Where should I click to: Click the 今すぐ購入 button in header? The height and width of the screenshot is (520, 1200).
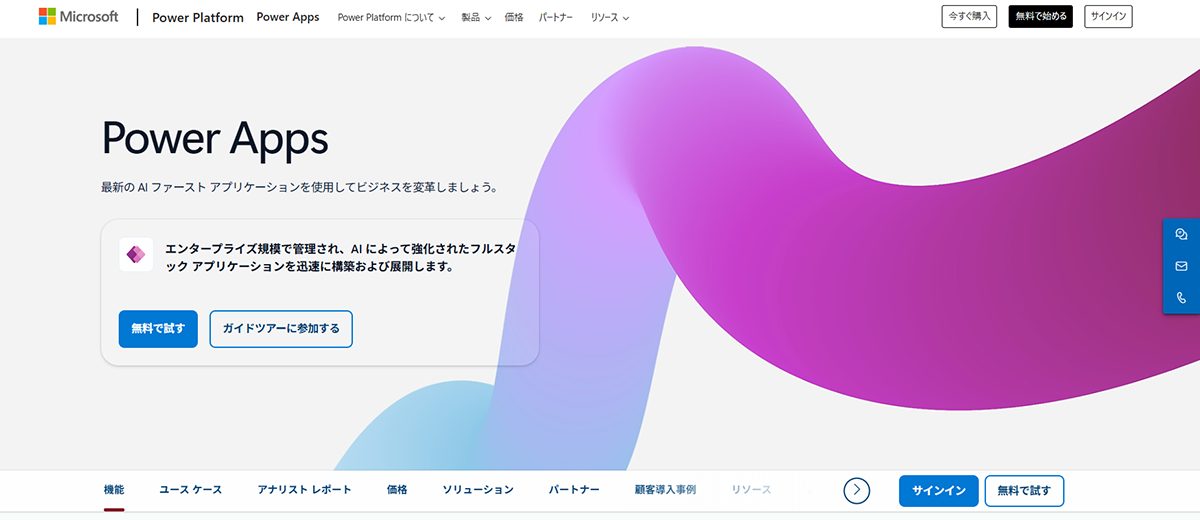pos(969,17)
